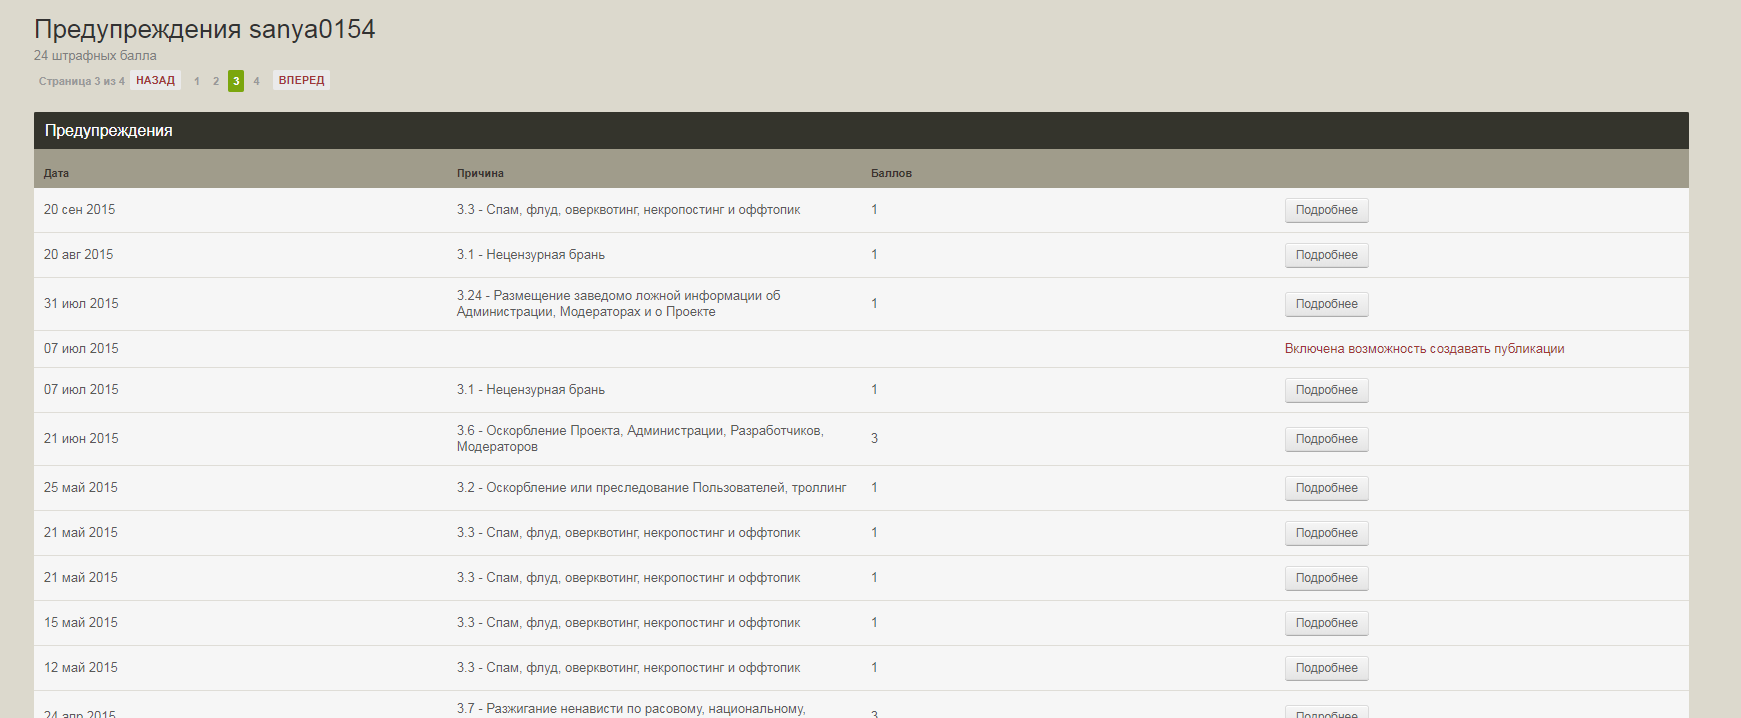Click the Причина column header
The width and height of the screenshot is (1741, 718).
pyautogui.click(x=480, y=173)
